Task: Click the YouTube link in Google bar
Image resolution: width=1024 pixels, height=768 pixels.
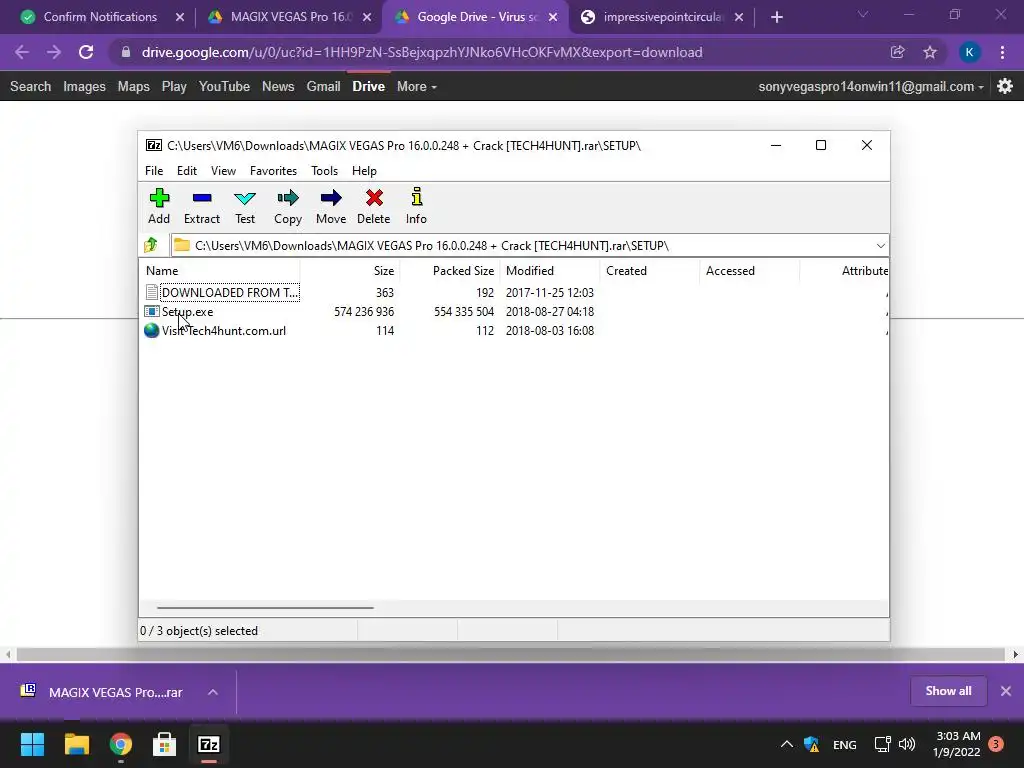Action: point(224,86)
